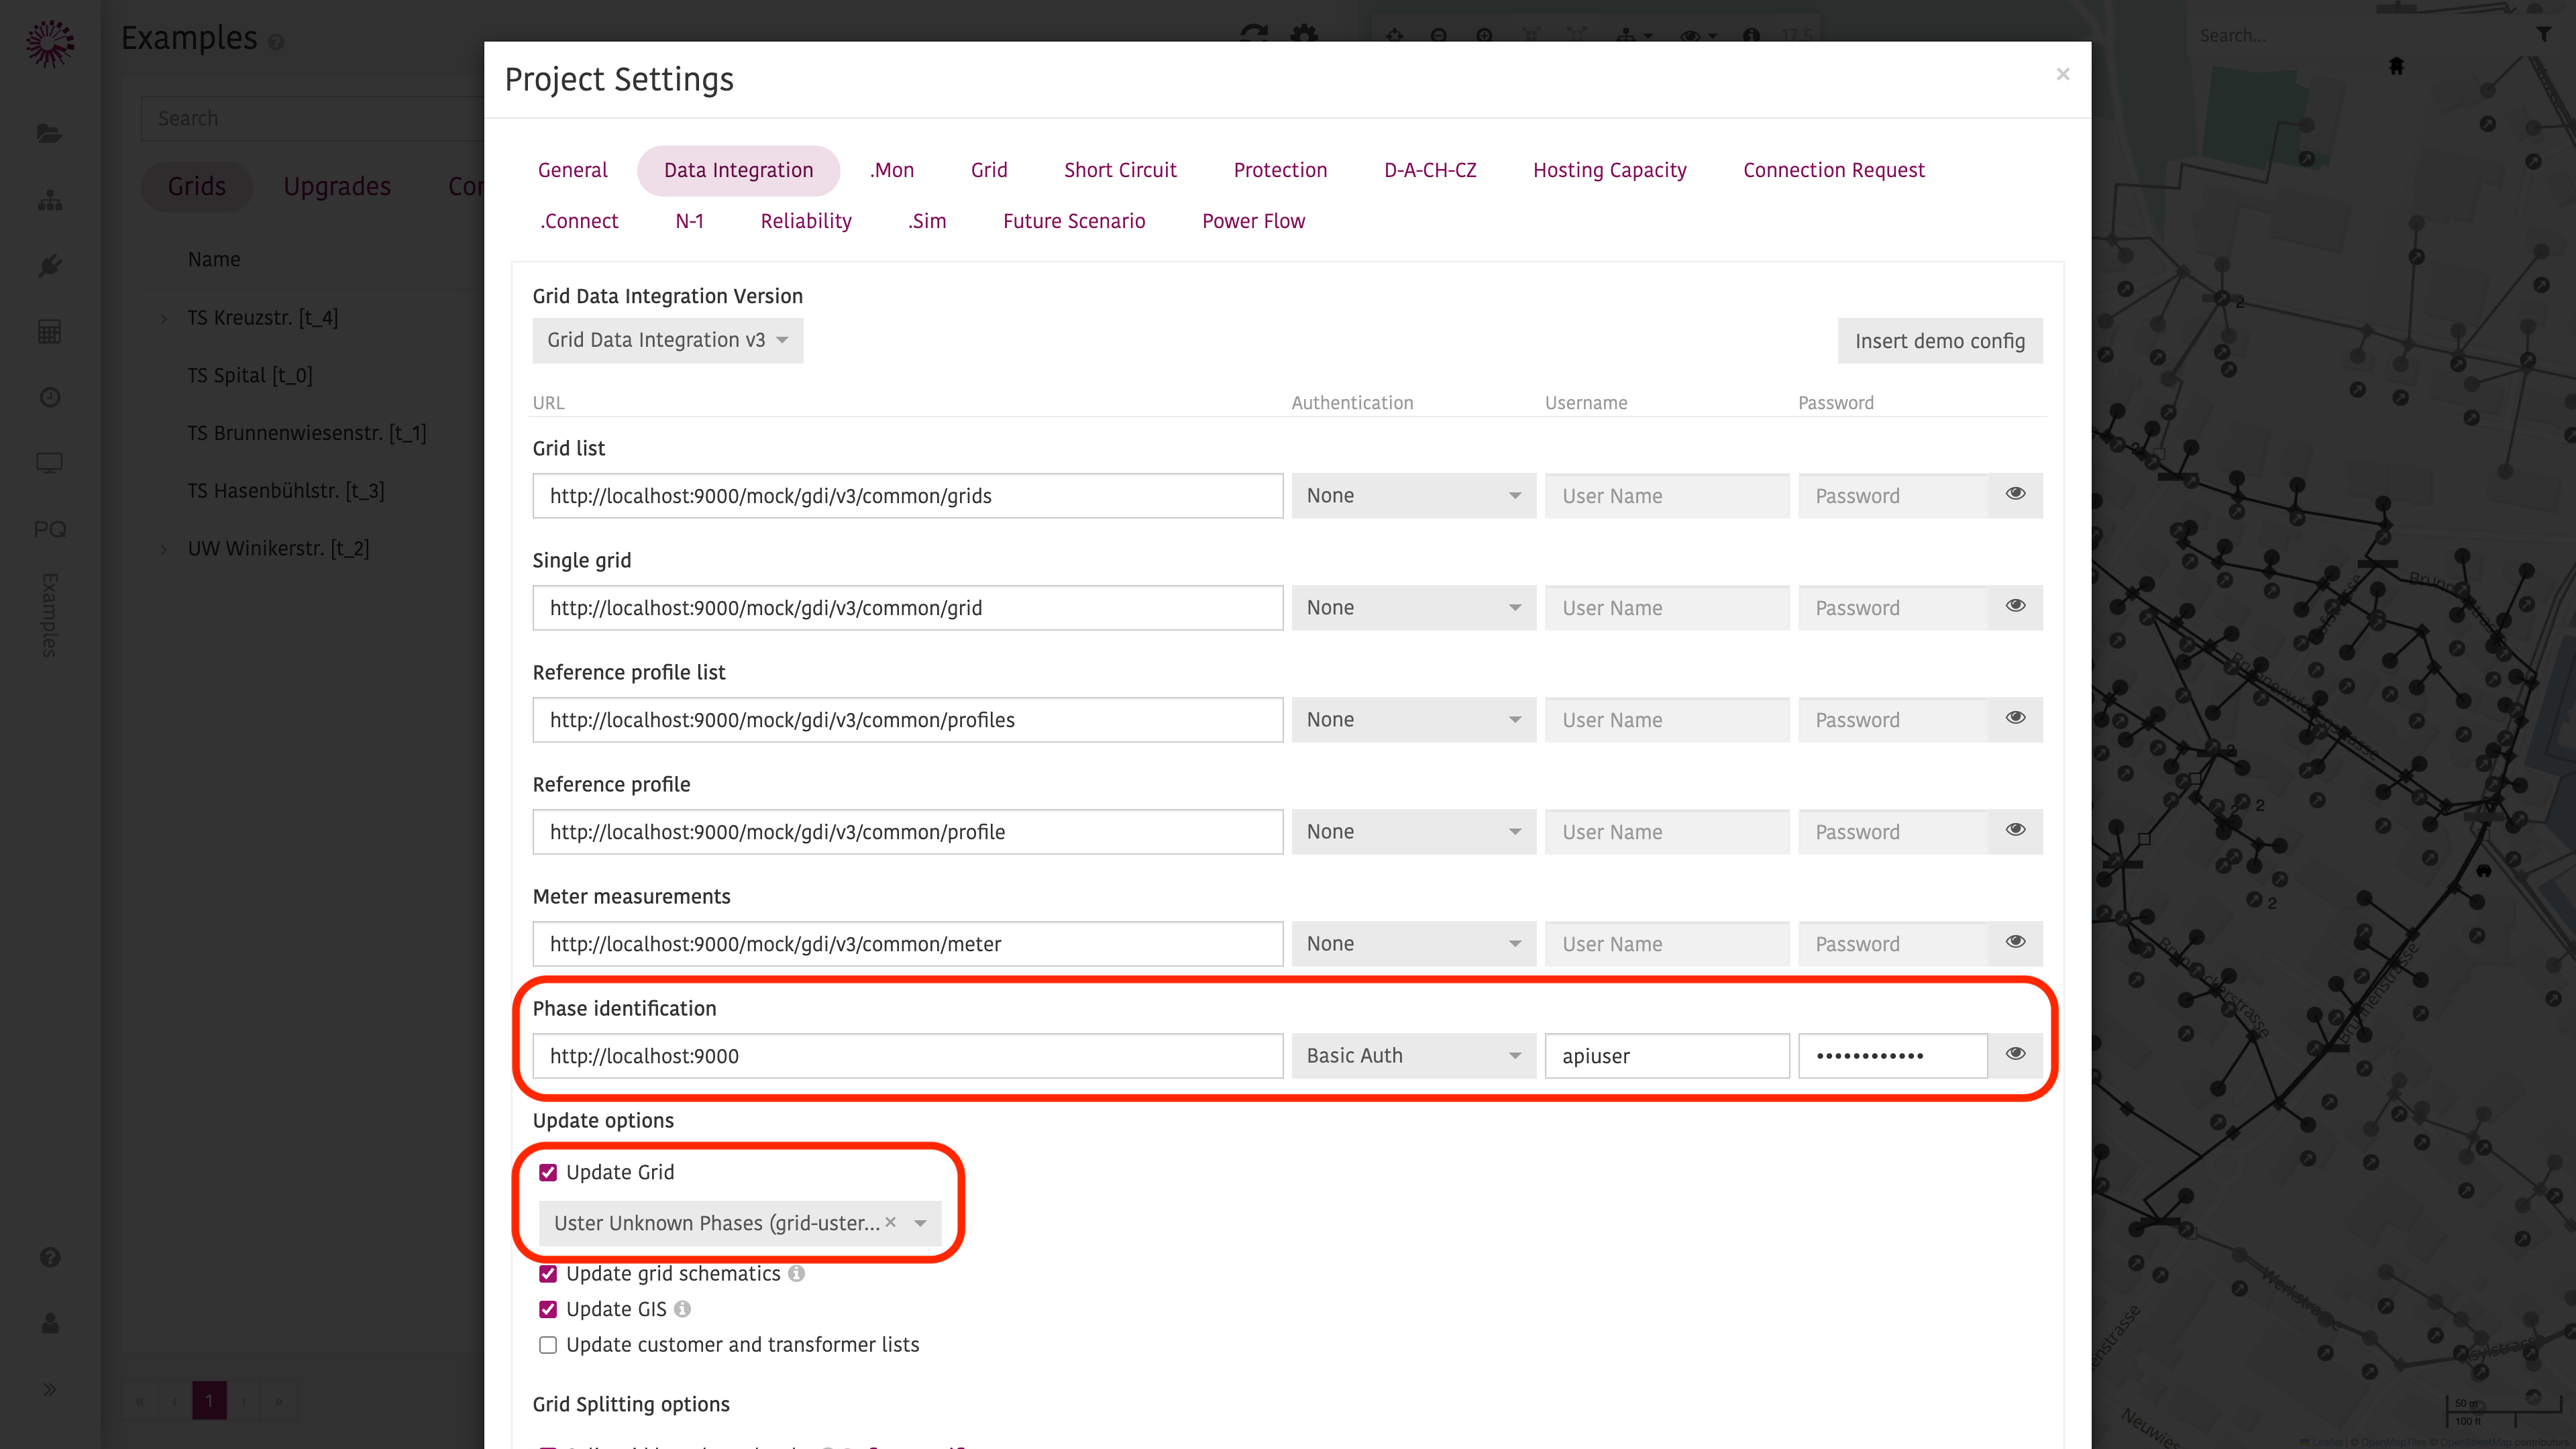
Task: Open the help question mark in sidebar
Action: [x=49, y=1257]
